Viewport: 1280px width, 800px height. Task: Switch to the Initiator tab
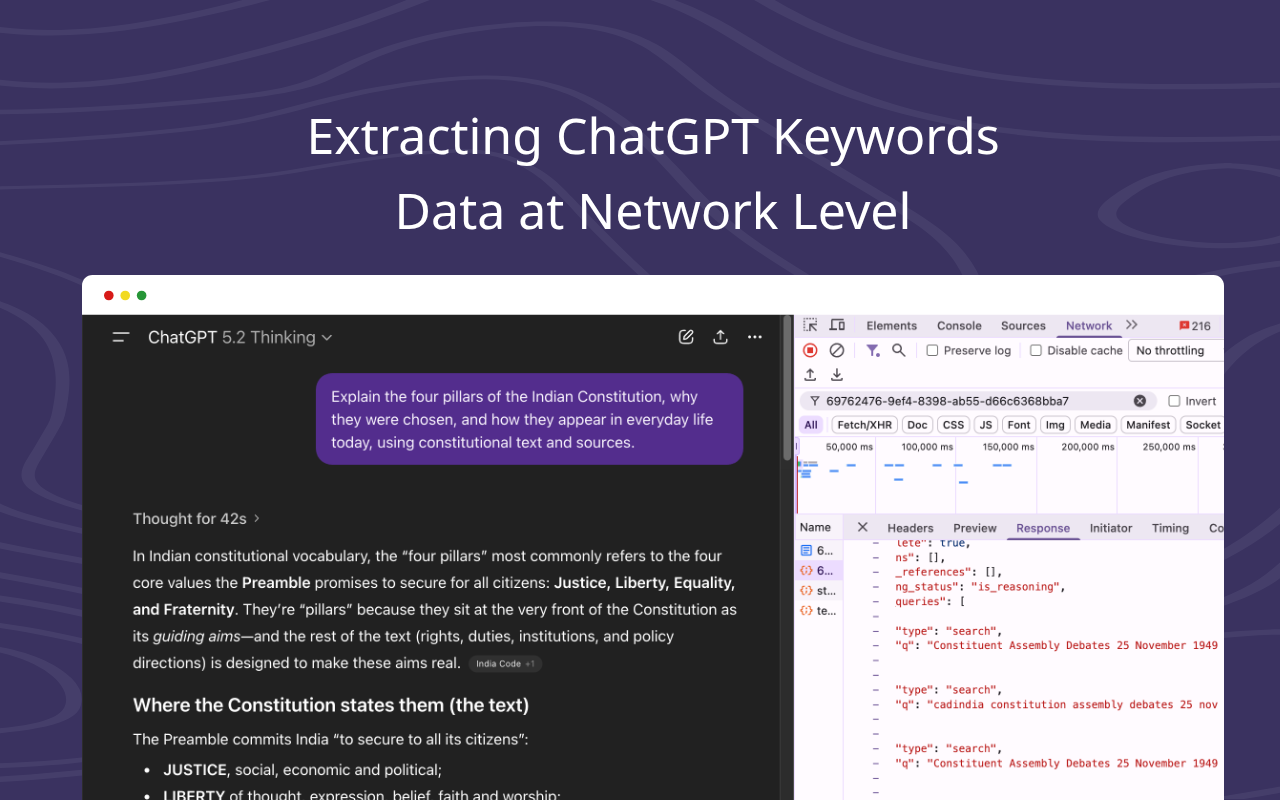tap(1111, 528)
